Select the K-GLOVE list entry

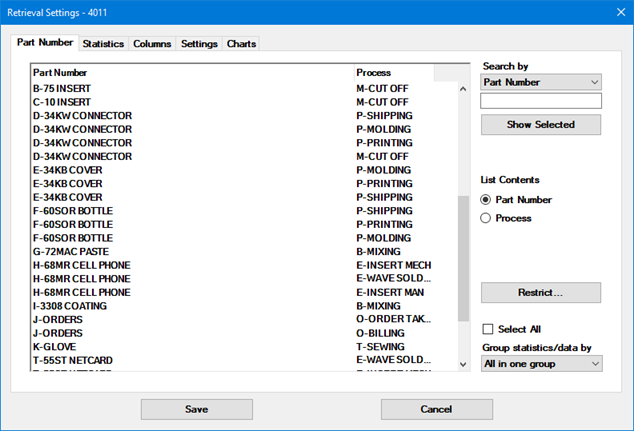55,346
